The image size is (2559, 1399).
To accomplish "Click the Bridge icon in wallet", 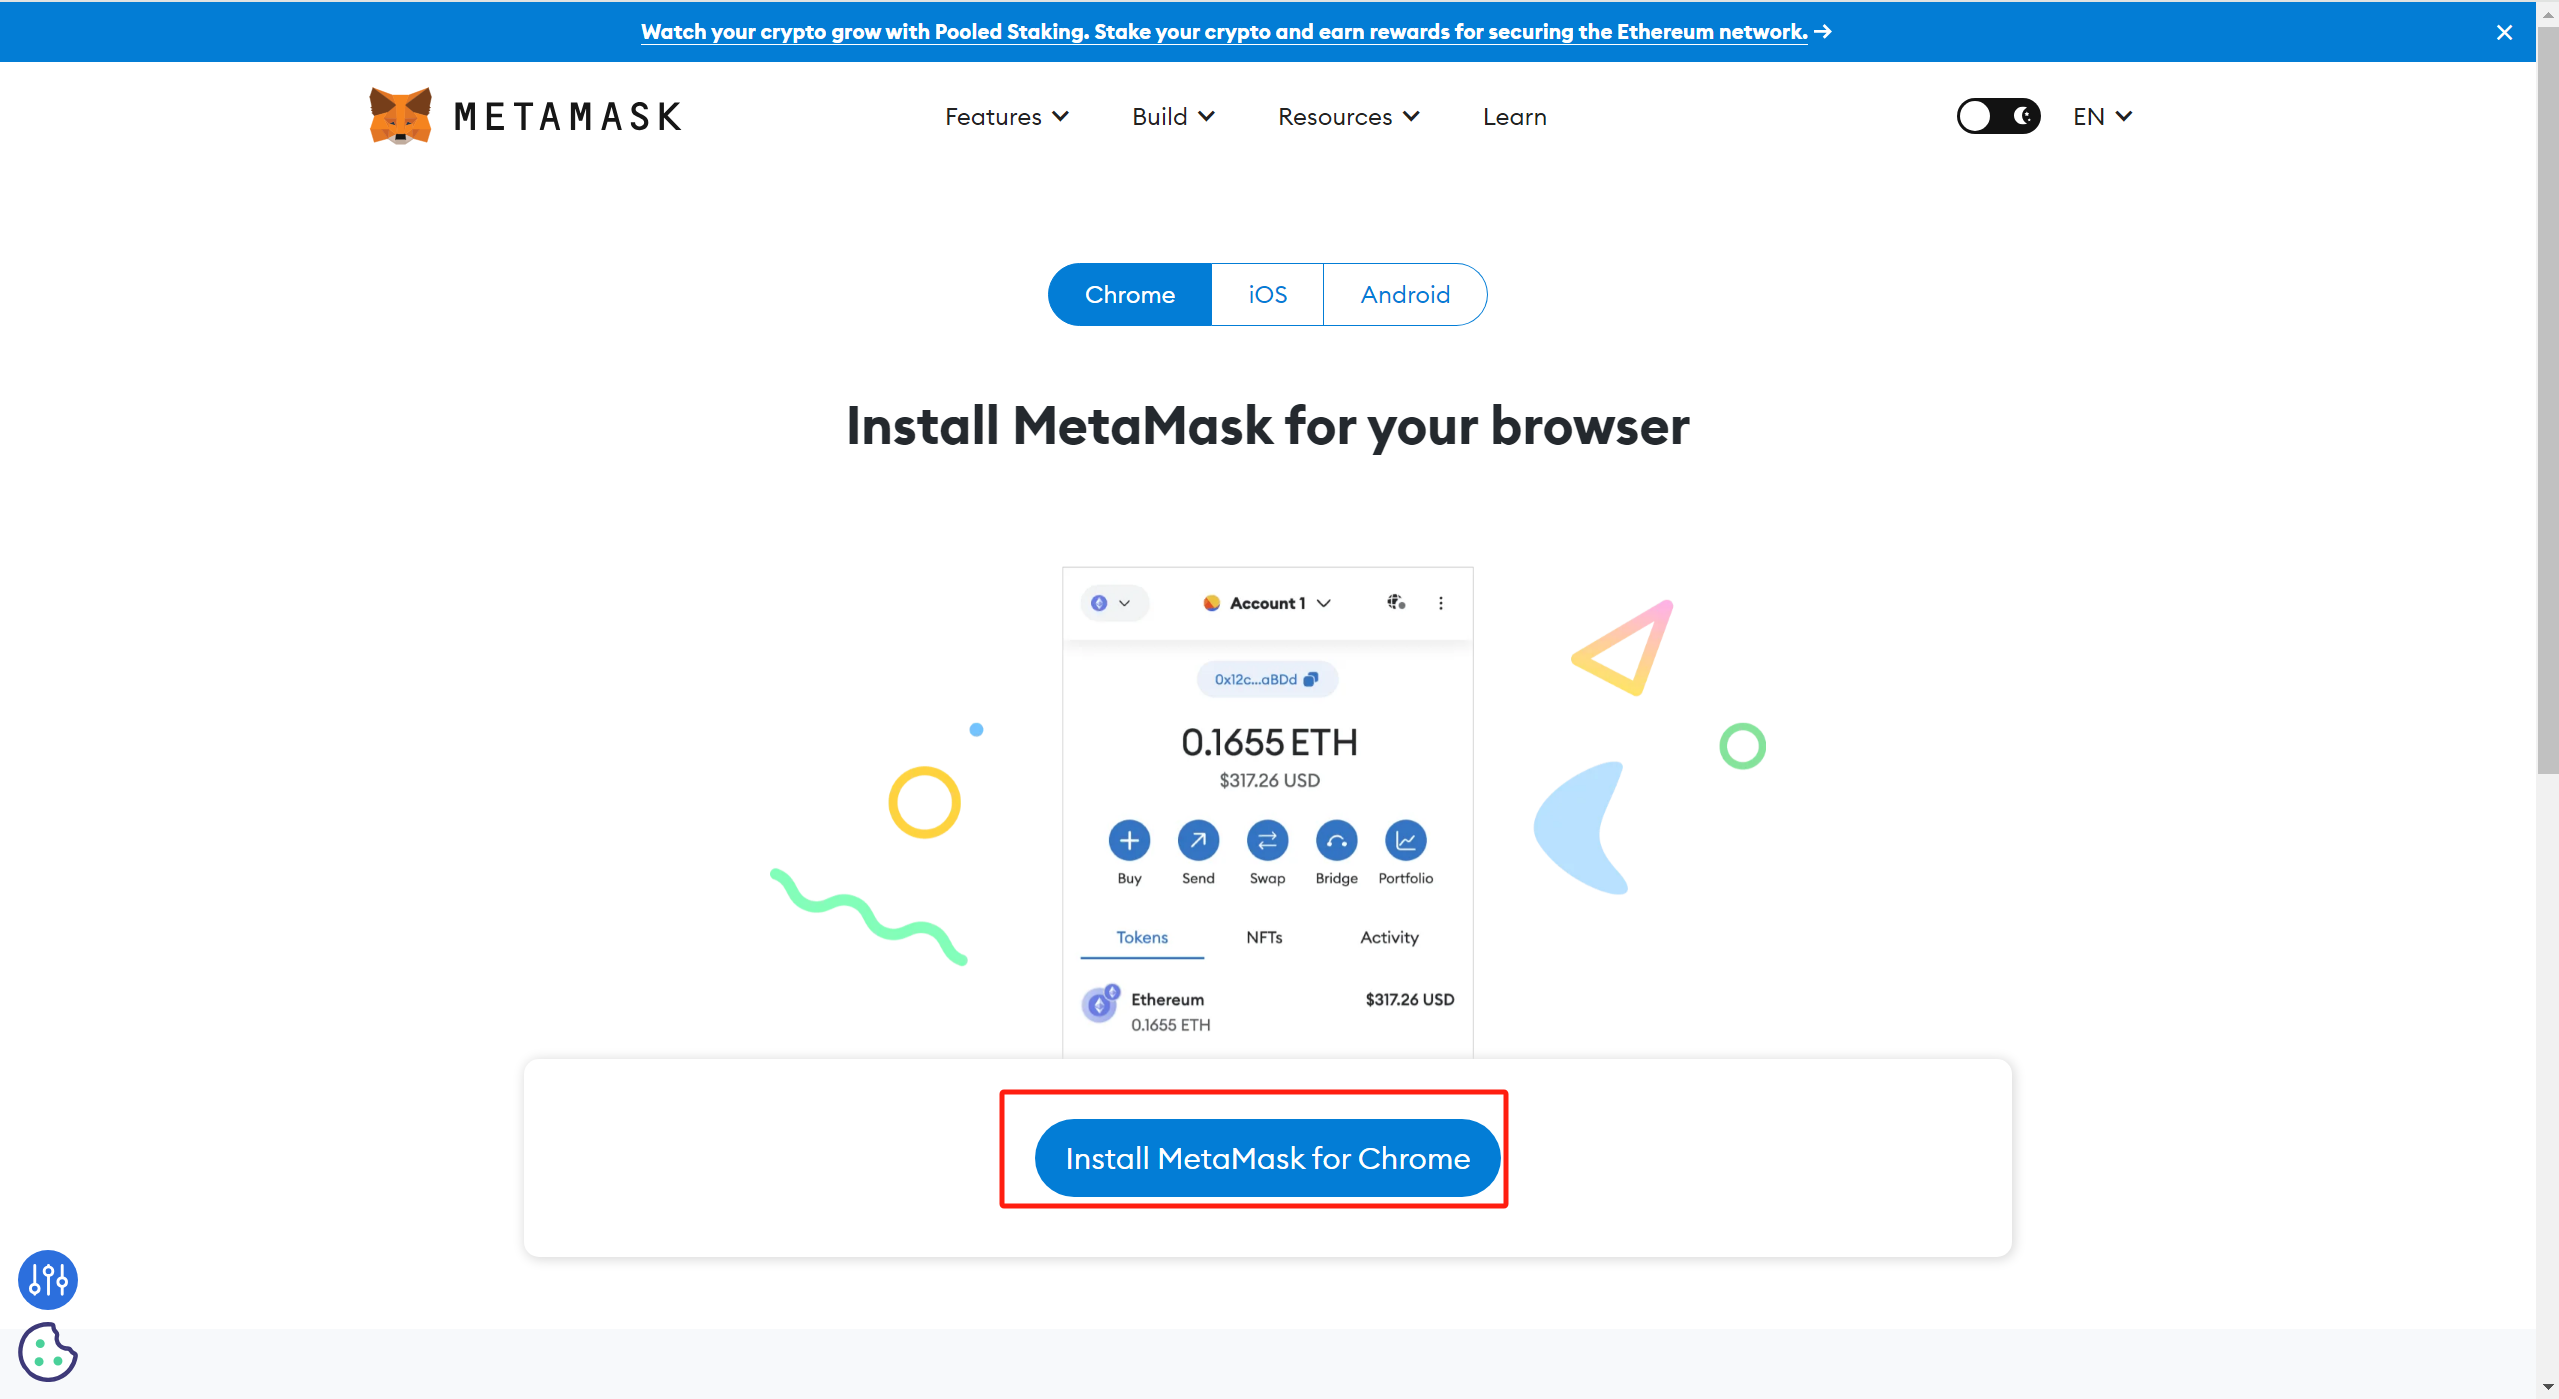I will pos(1336,840).
